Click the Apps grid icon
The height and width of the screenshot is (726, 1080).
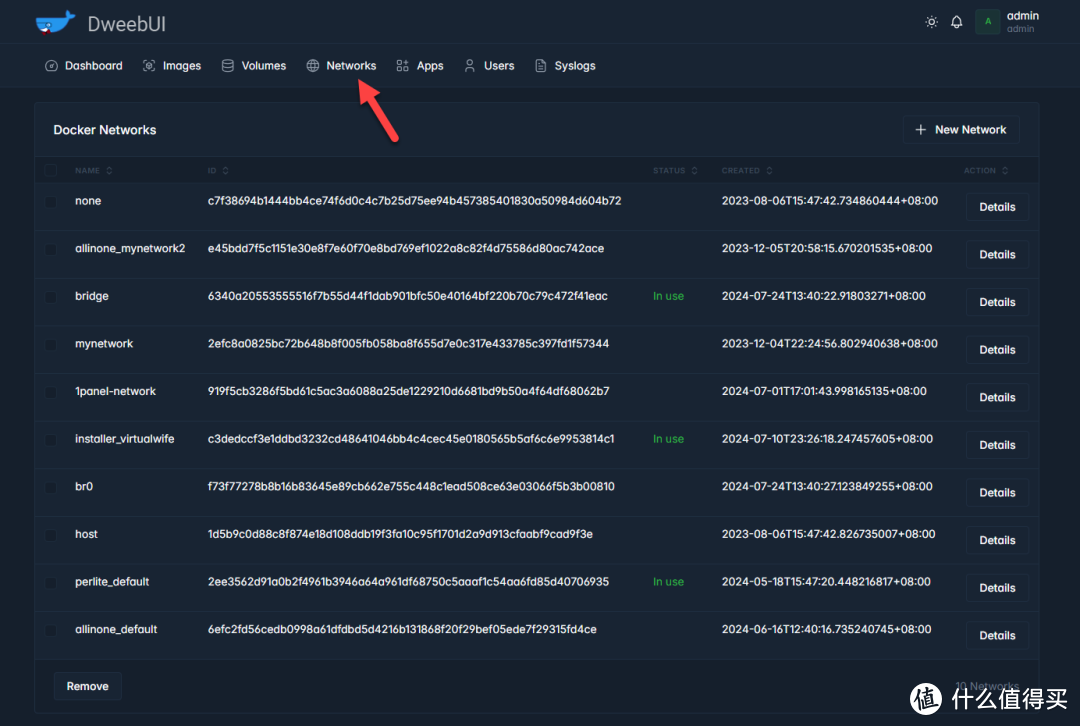[x=403, y=66]
